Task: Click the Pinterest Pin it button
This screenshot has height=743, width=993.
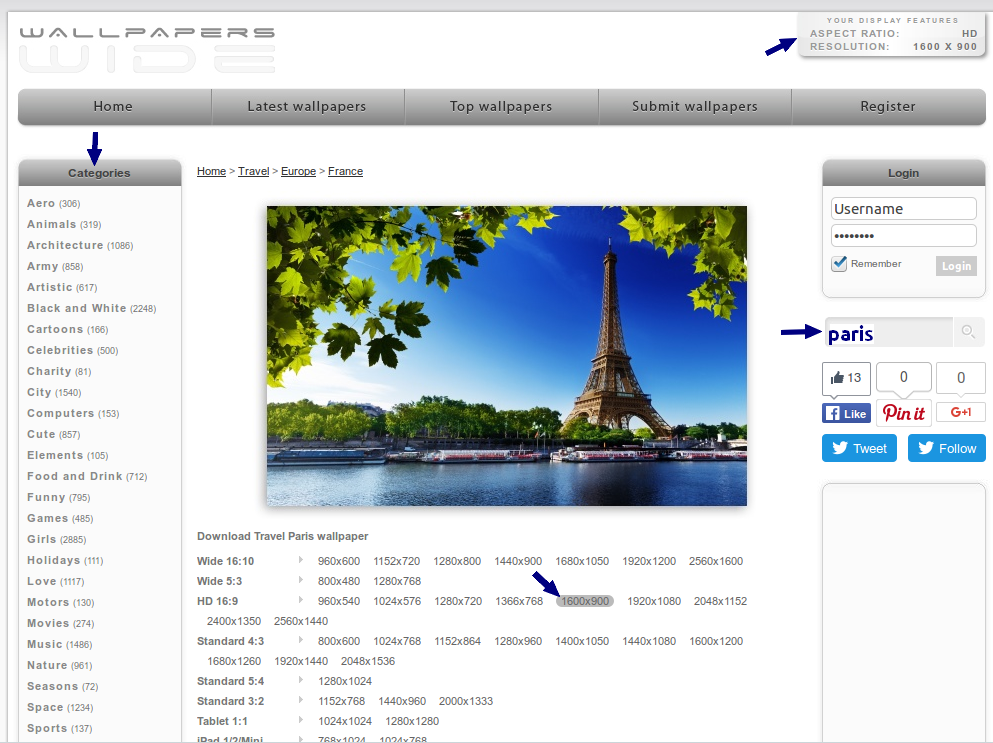Action: [904, 413]
